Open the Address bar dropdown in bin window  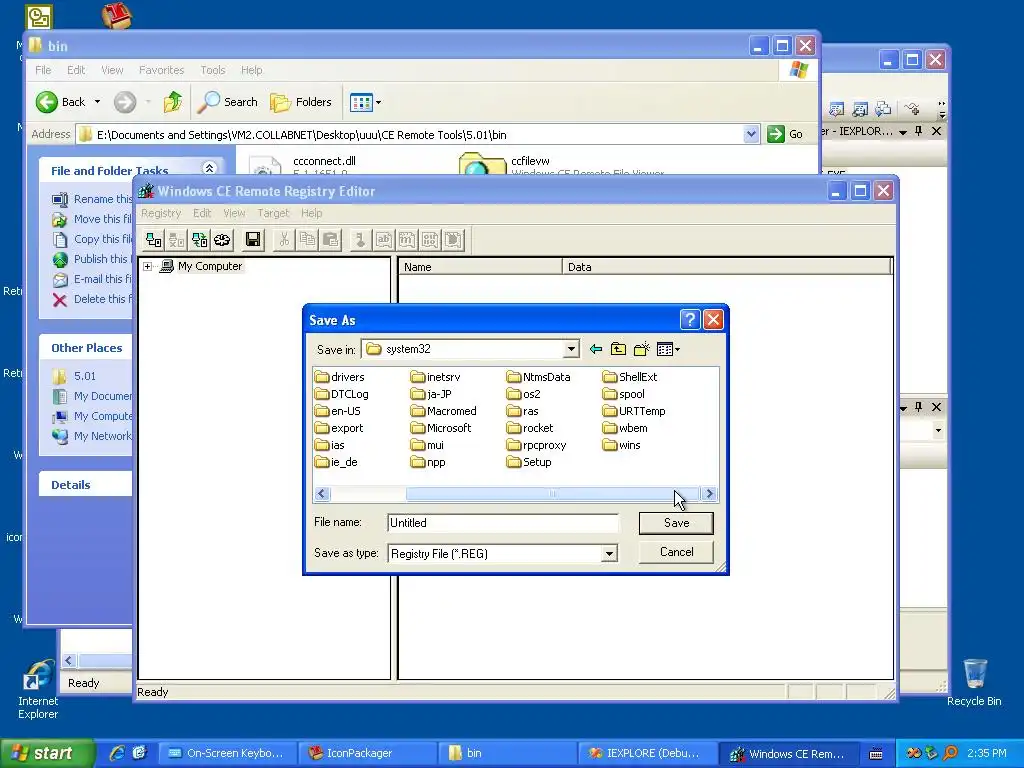(751, 135)
